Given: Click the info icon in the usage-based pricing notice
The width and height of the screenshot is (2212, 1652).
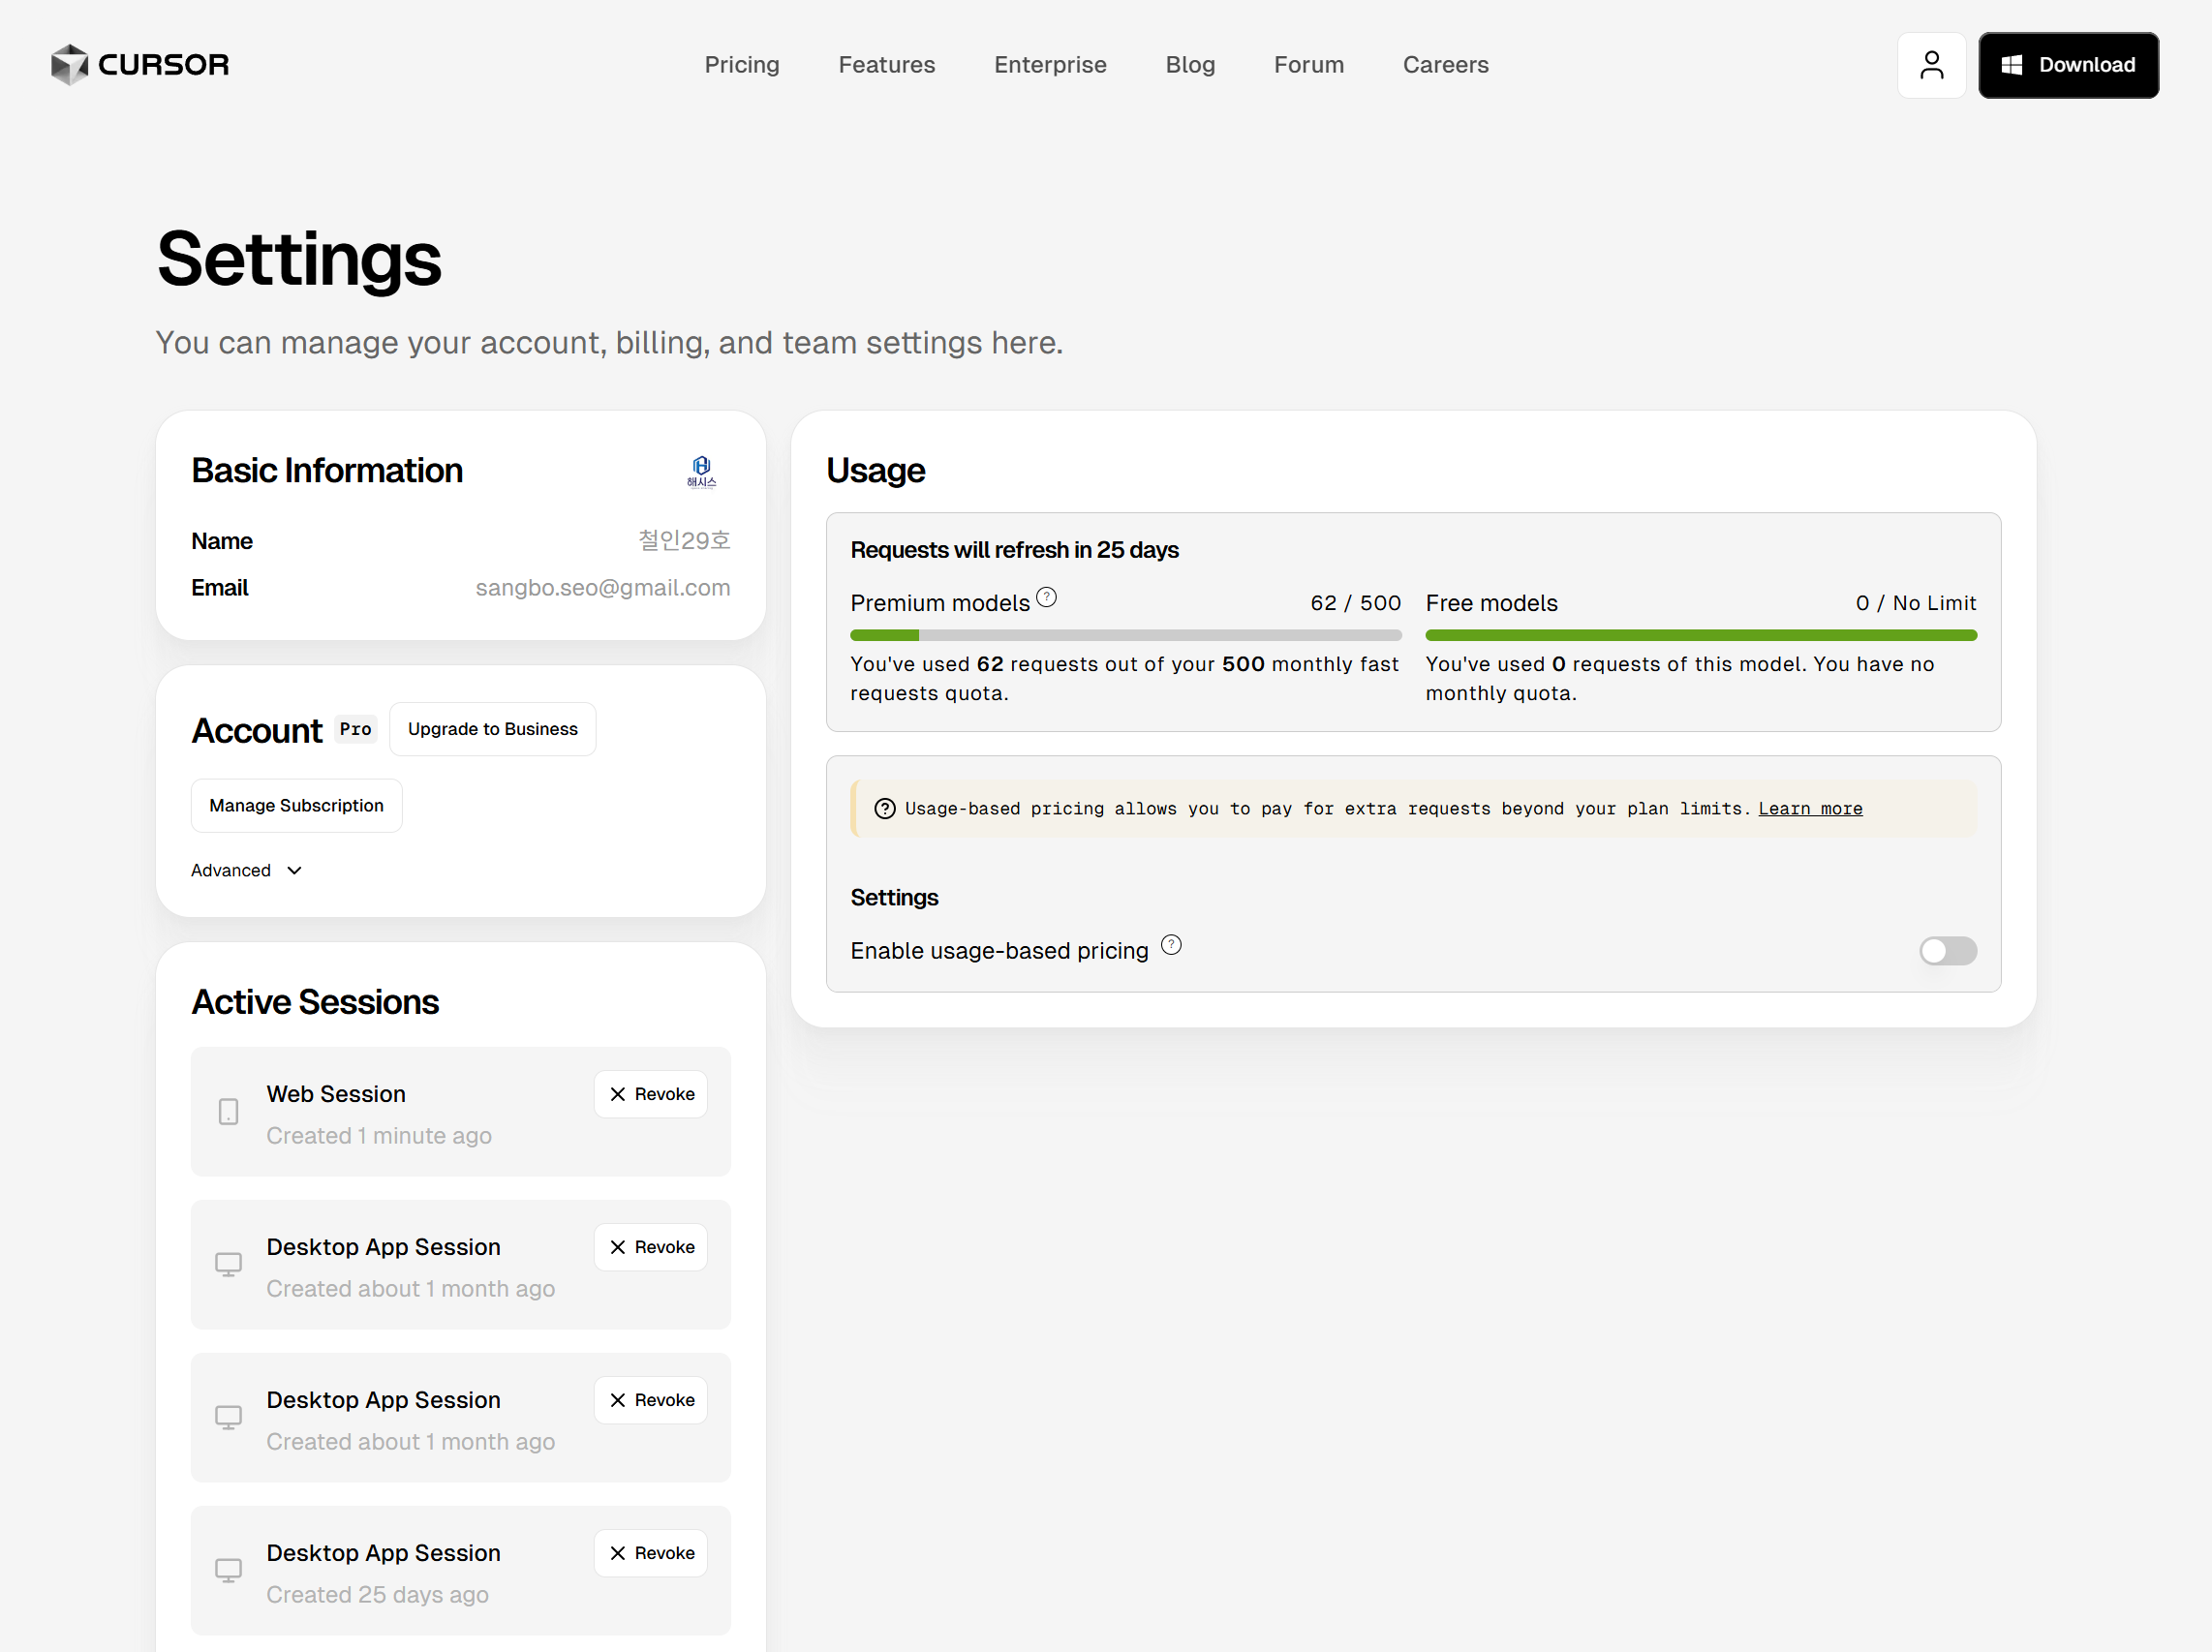Looking at the screenshot, I should click(884, 809).
